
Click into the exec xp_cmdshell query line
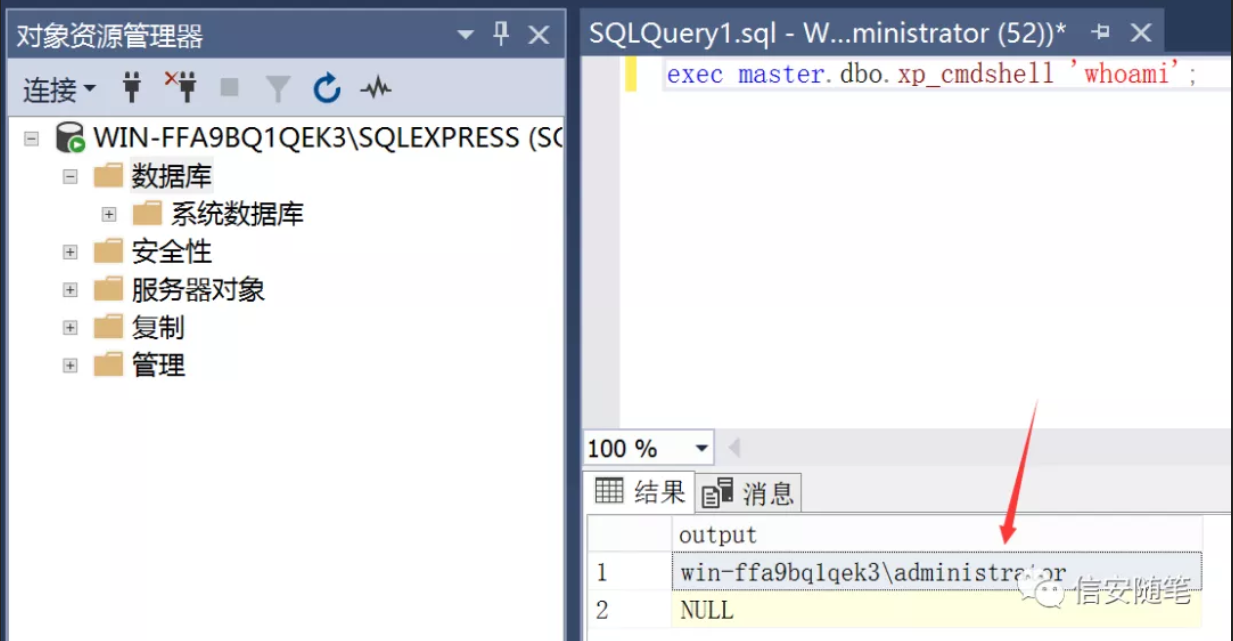point(932,75)
